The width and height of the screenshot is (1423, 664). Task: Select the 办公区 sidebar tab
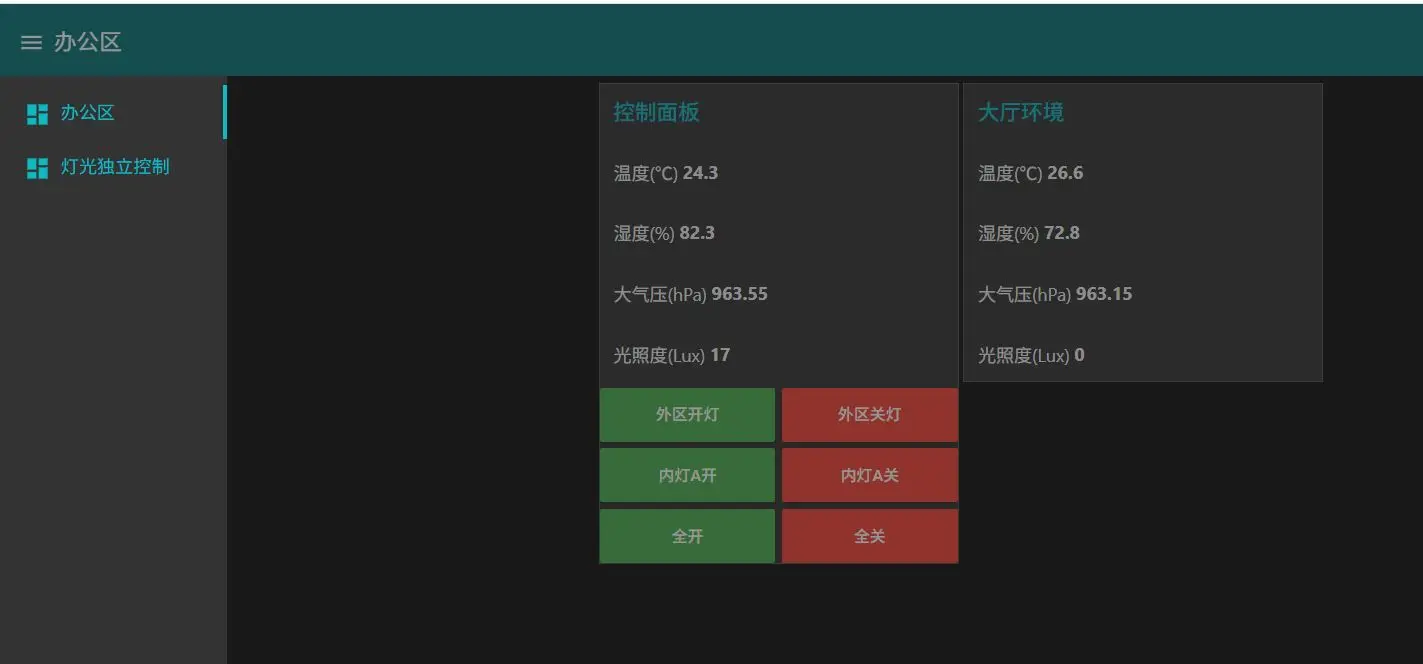[112, 112]
